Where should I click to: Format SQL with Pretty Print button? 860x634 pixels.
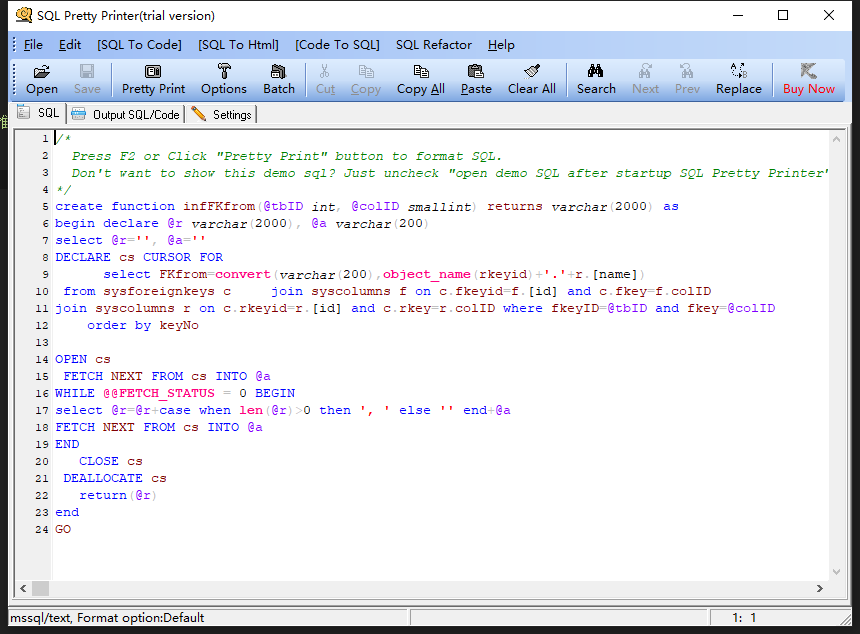[154, 80]
